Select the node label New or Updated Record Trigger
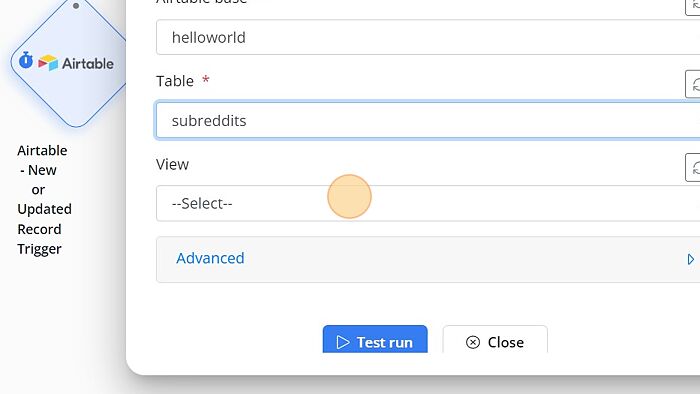This screenshot has width=700, height=394. (44, 199)
